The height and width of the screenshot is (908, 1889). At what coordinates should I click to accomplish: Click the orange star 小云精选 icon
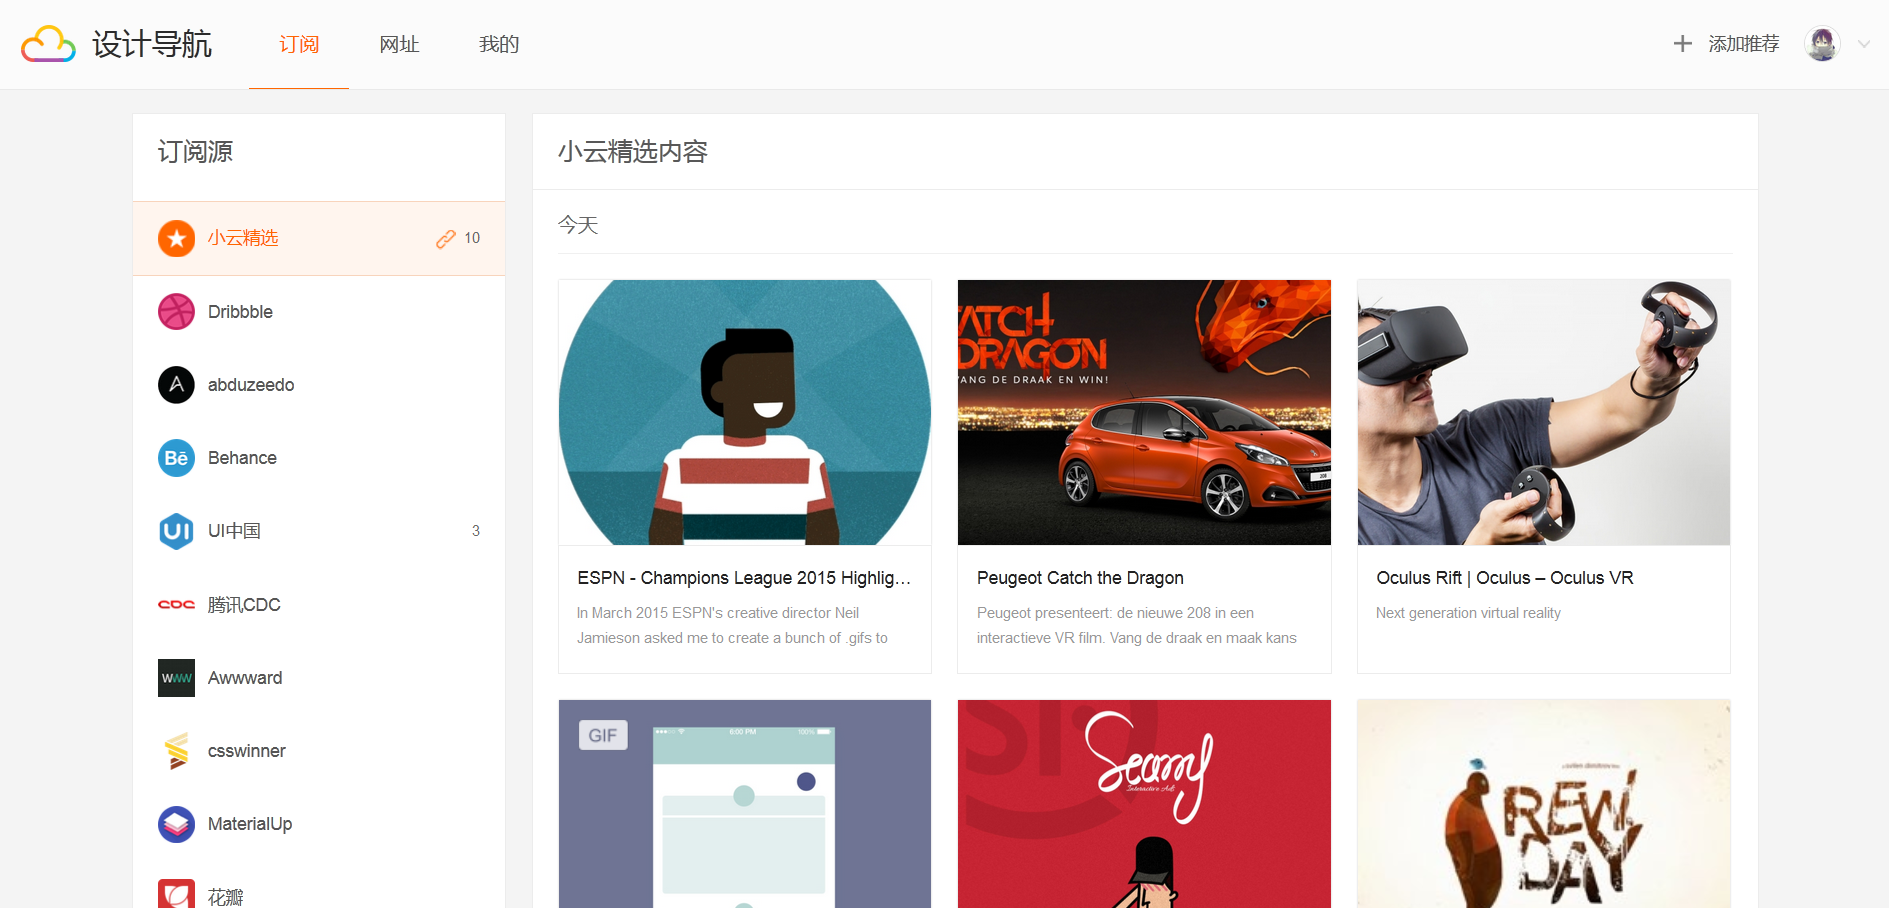[x=177, y=238]
